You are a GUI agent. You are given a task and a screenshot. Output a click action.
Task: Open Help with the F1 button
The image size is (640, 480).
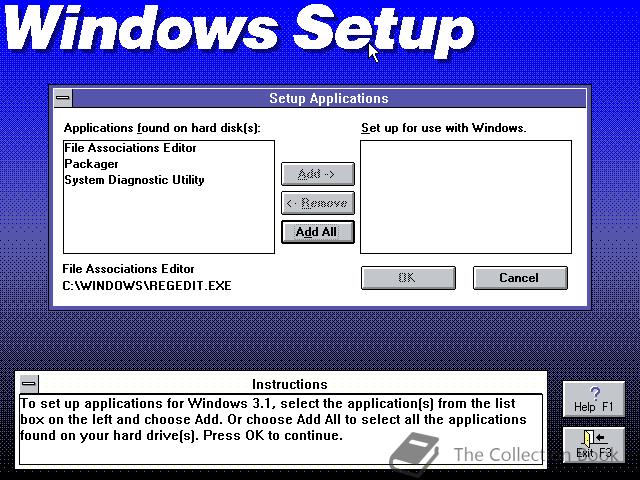pyautogui.click(x=593, y=399)
